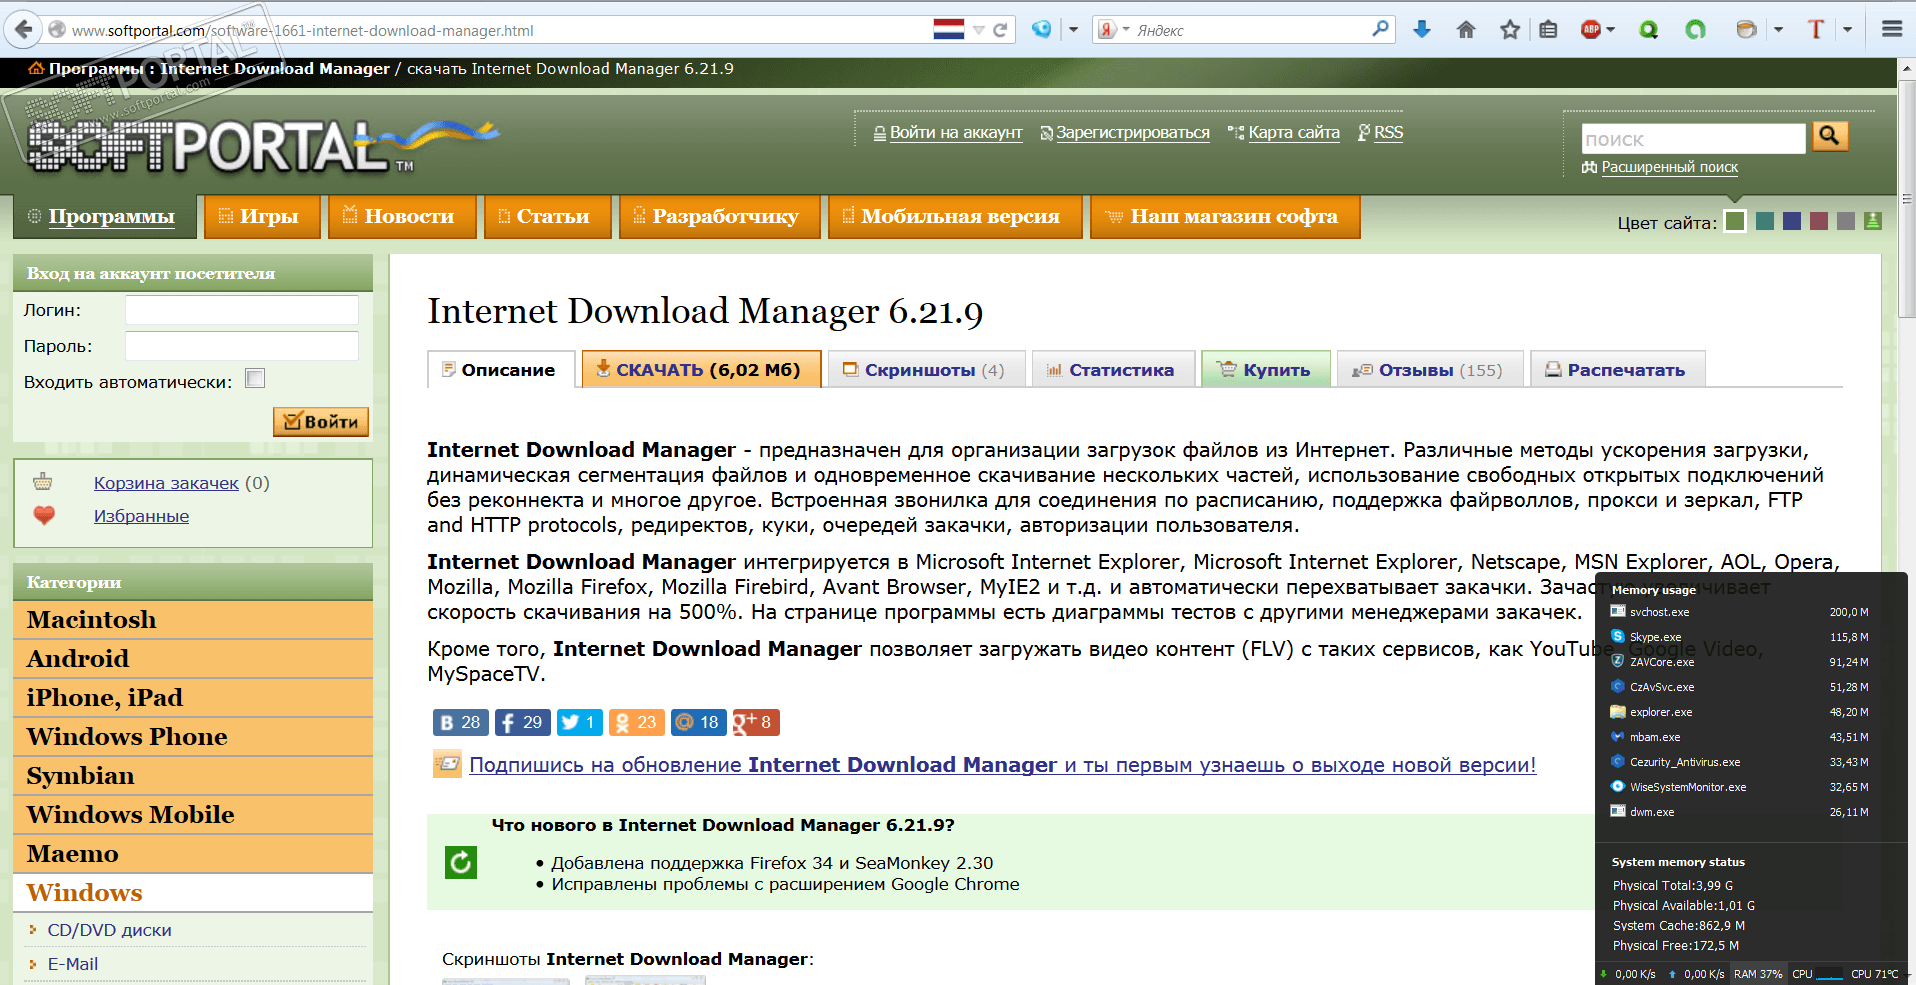Click the home icon in the breadcrumb bar
Viewport: 1916px width, 985px height.
[x=36, y=69]
